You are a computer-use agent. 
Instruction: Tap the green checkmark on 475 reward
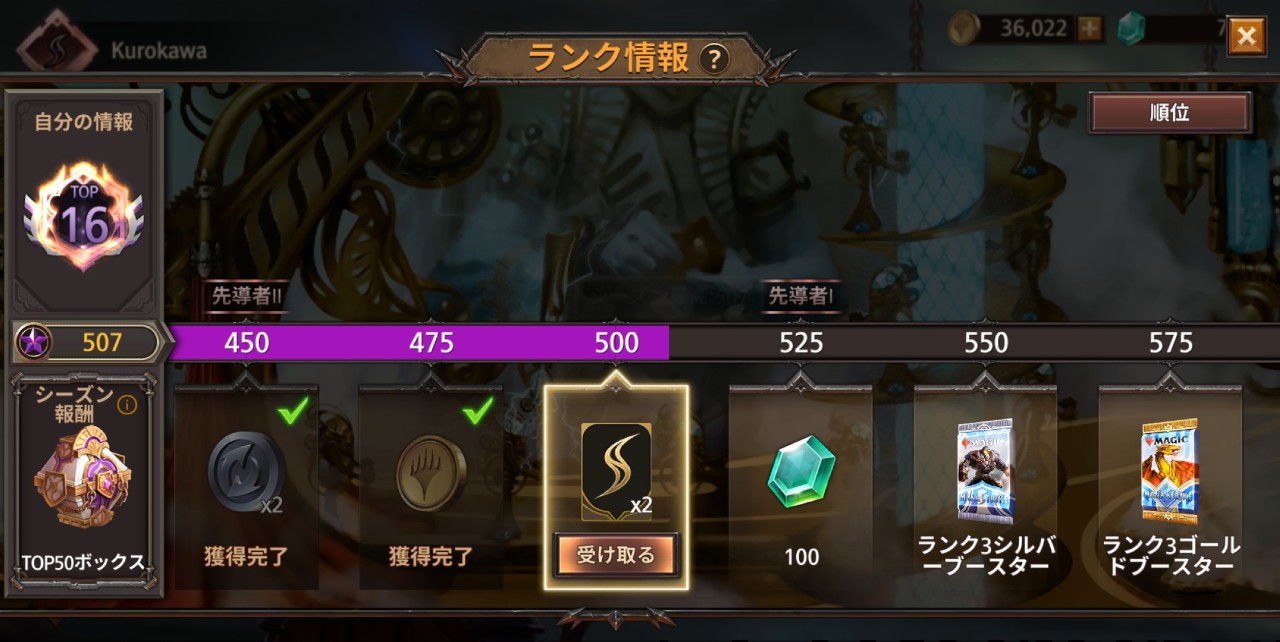(477, 411)
